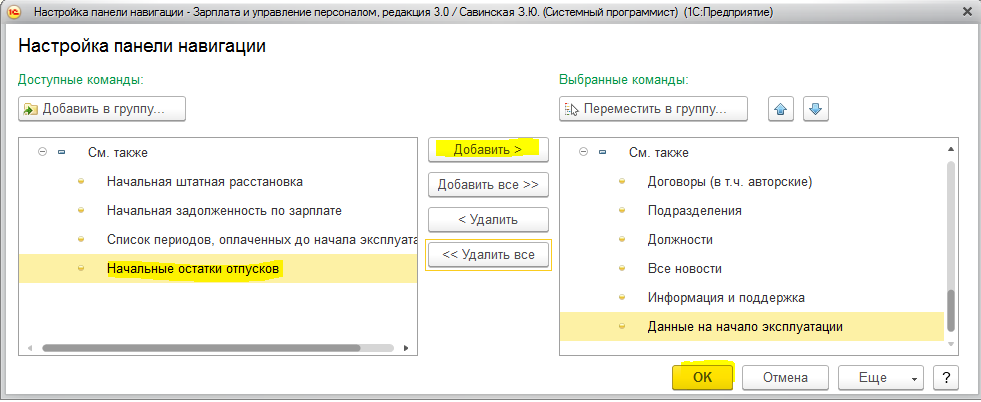This screenshot has width=981, height=402.
Task: Click the '< Удалить' button
Action: pos(488,219)
